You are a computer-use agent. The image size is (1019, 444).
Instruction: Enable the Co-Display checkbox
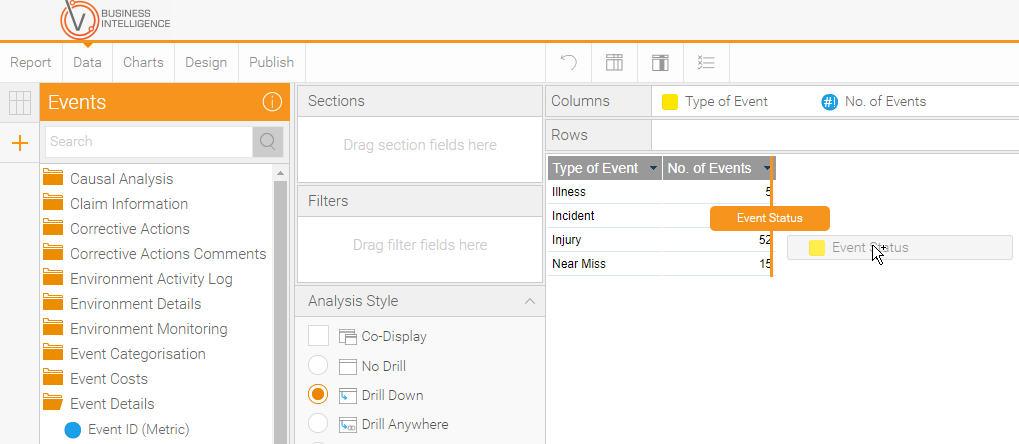coord(318,336)
